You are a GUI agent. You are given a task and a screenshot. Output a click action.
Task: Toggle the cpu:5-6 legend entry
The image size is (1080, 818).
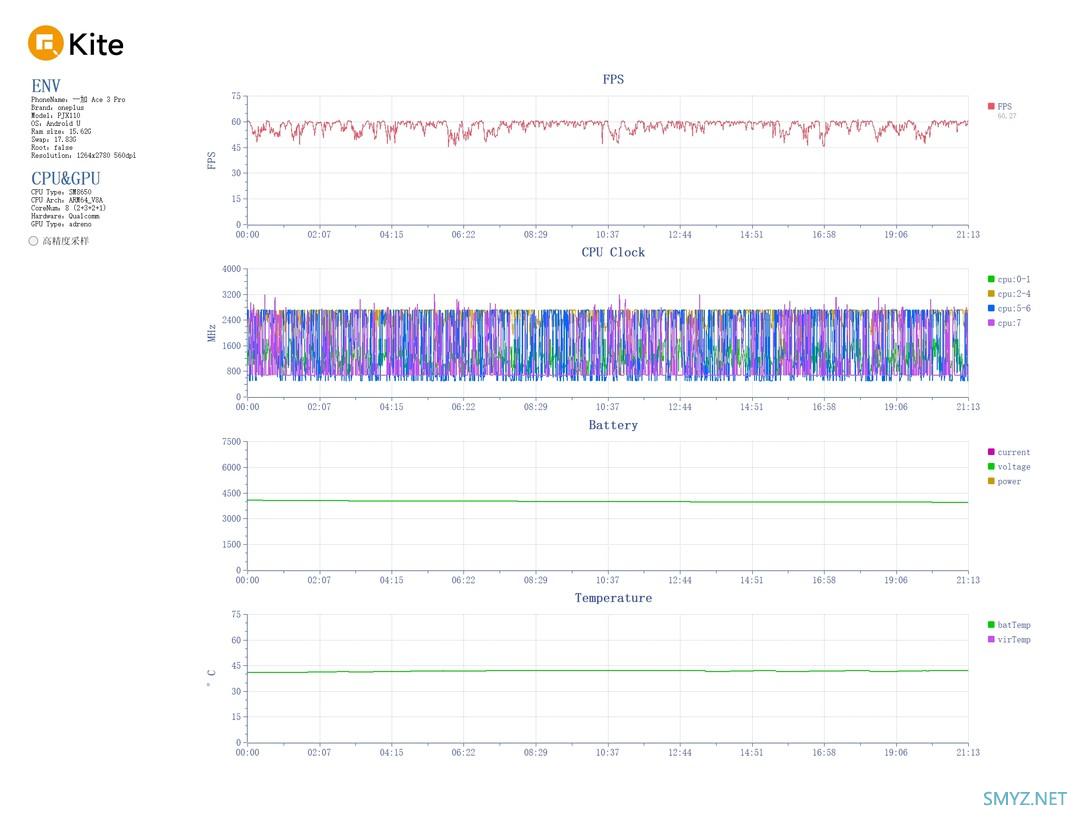click(x=1008, y=308)
